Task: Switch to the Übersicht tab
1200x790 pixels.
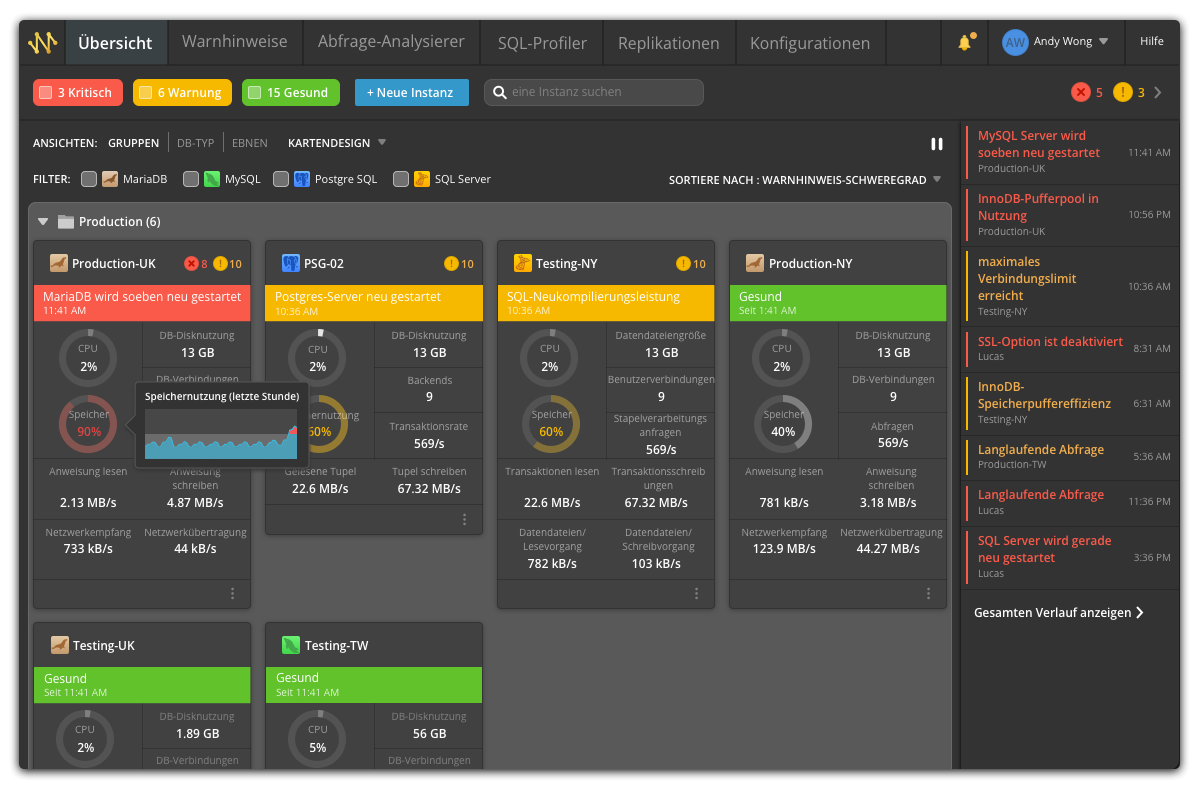Action: click(115, 43)
